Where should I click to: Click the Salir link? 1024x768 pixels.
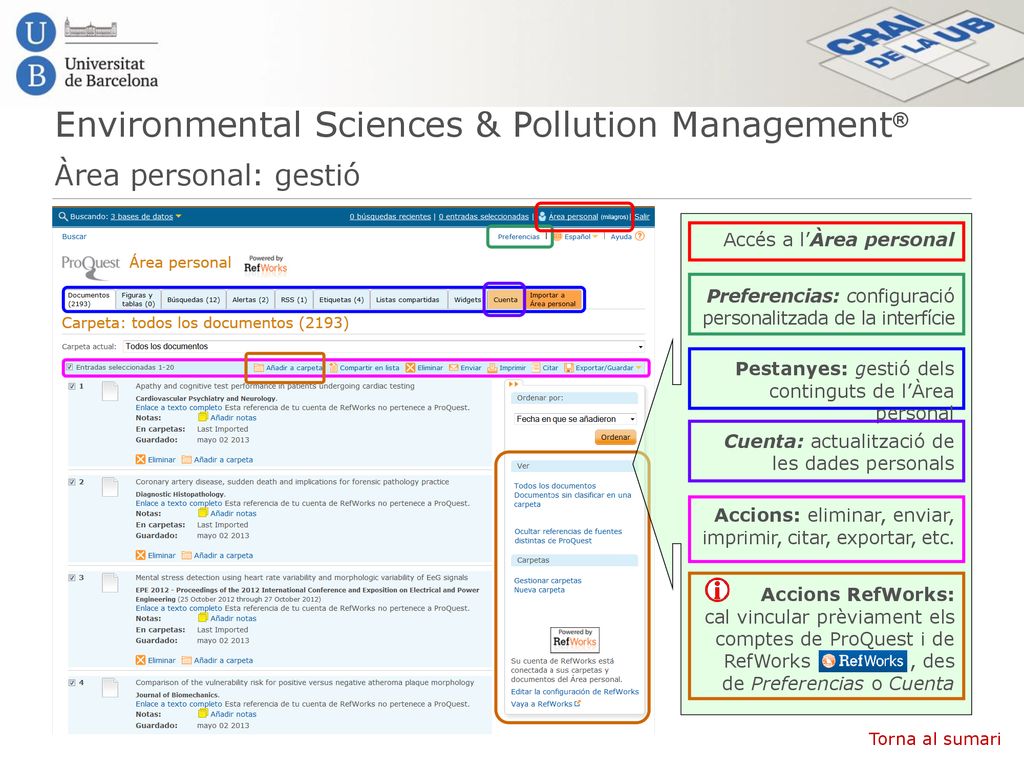click(x=642, y=216)
